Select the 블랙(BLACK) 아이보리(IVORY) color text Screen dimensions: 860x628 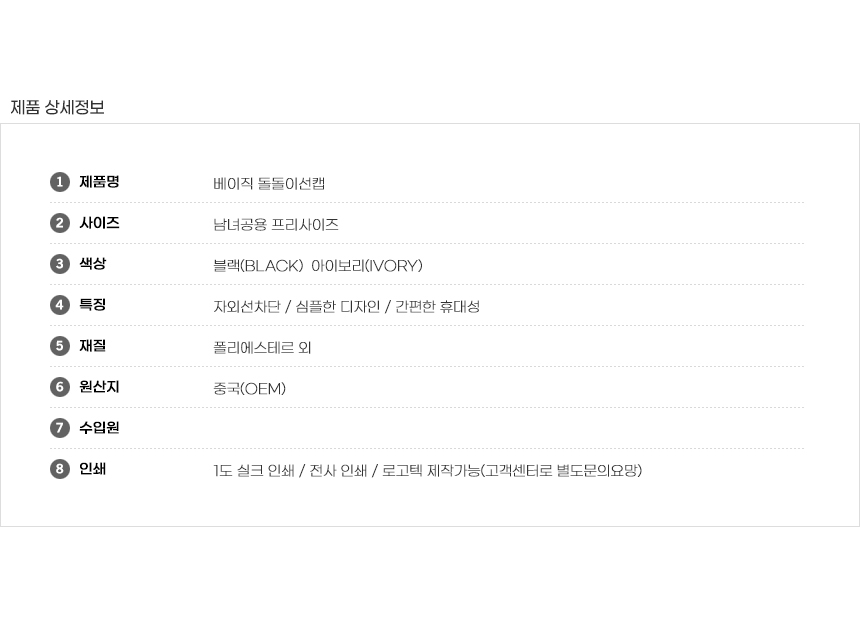(318, 266)
